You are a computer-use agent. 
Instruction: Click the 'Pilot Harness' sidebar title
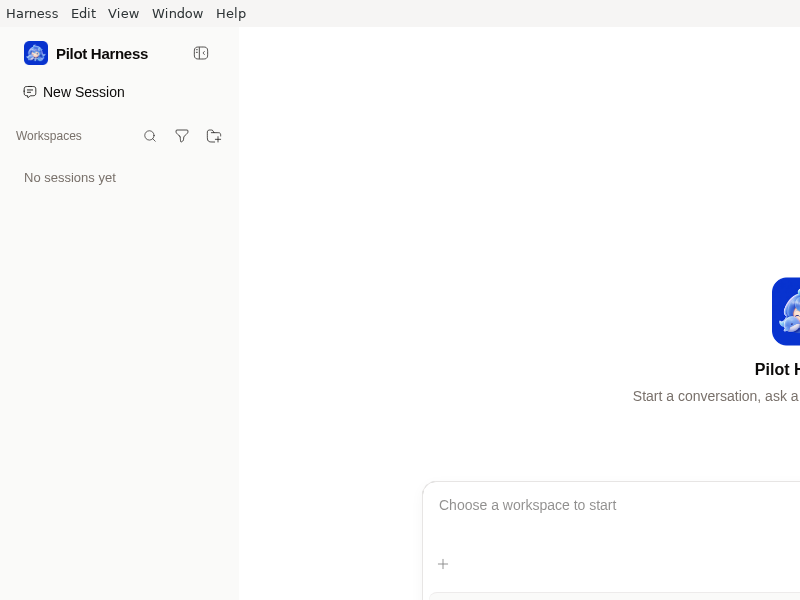[102, 54]
